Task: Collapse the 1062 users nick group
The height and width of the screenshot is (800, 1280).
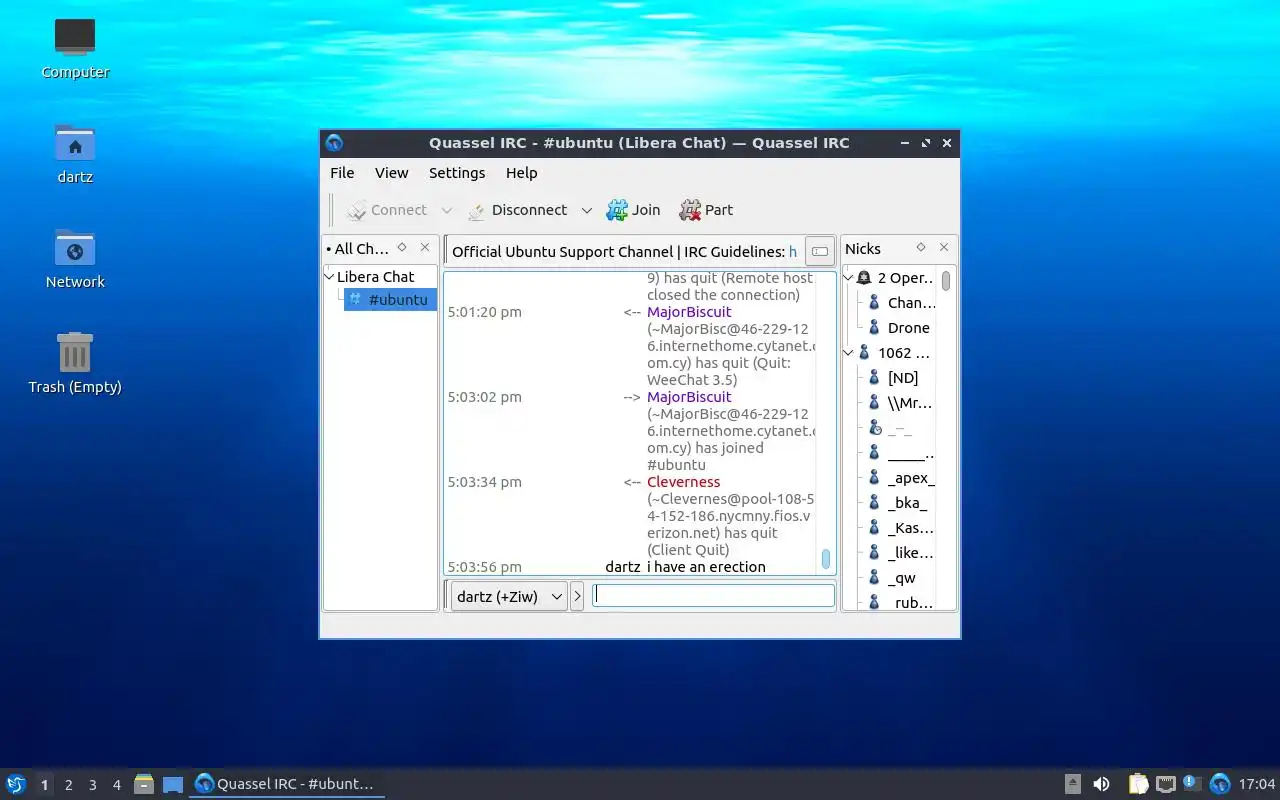Action: coord(849,353)
